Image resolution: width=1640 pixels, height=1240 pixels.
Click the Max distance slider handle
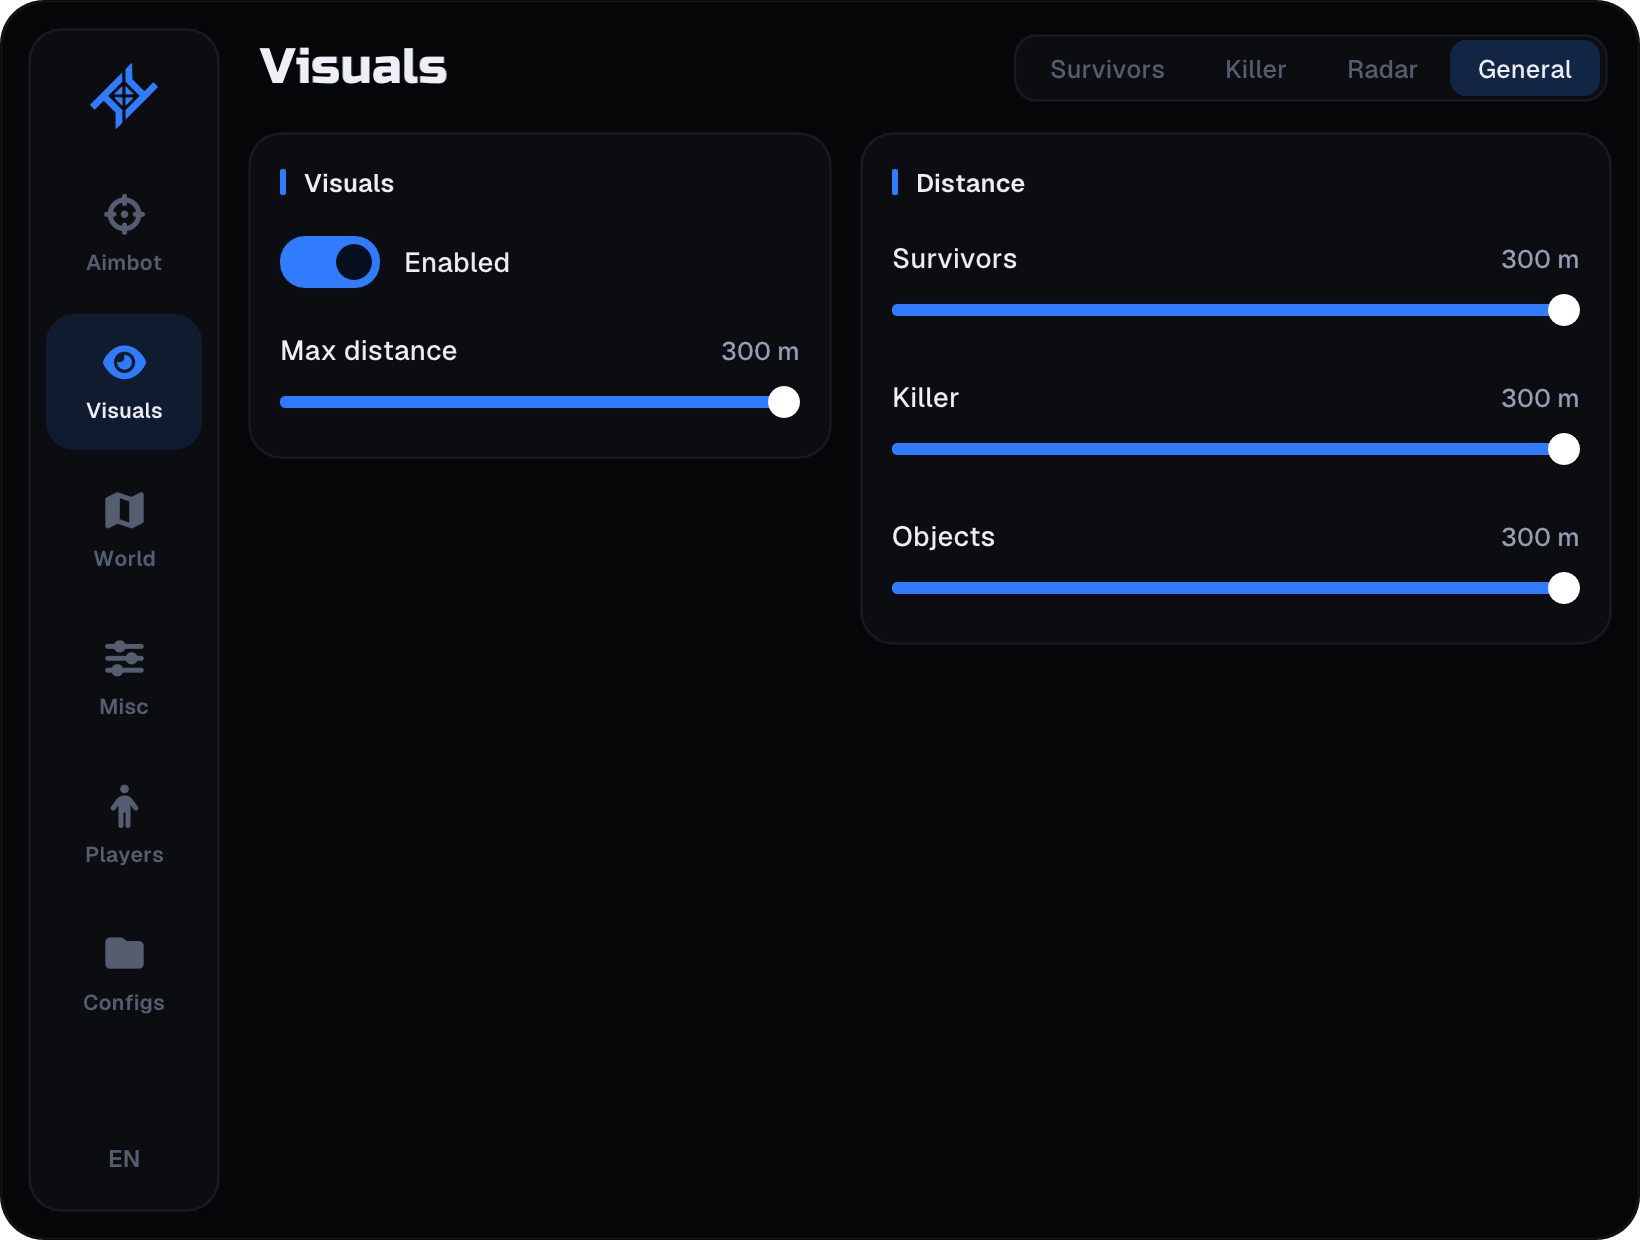coord(784,402)
